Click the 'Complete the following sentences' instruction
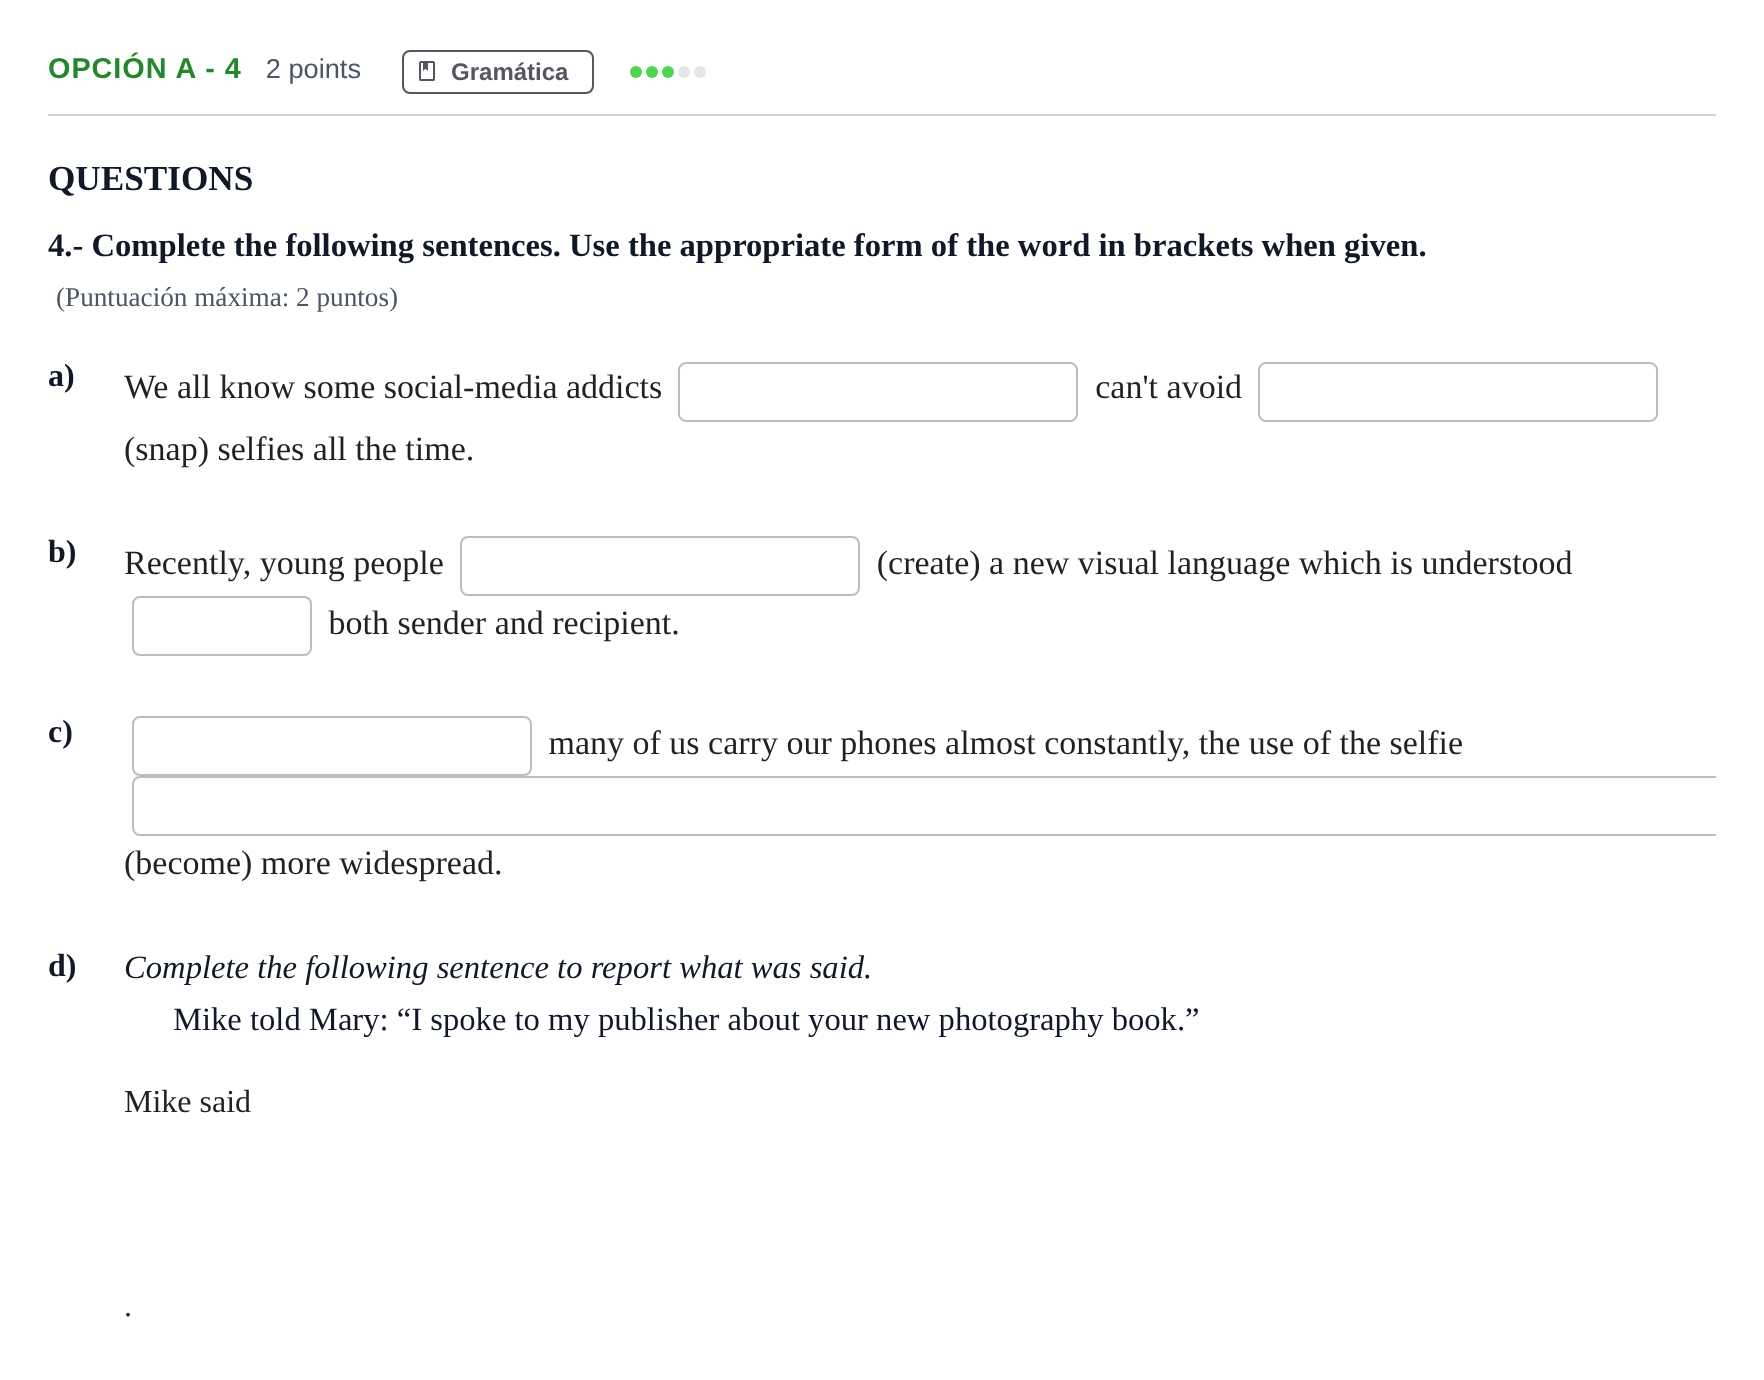This screenshot has width=1764, height=1380. coord(737,246)
